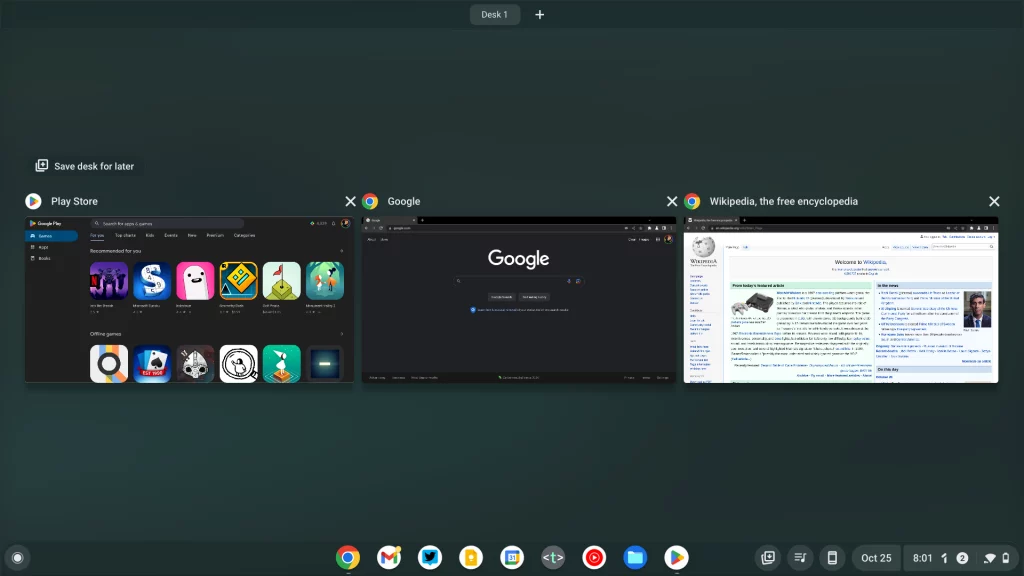This screenshot has width=1024, height=576.
Task: Launch Google Keep from the shelf
Action: 471,557
